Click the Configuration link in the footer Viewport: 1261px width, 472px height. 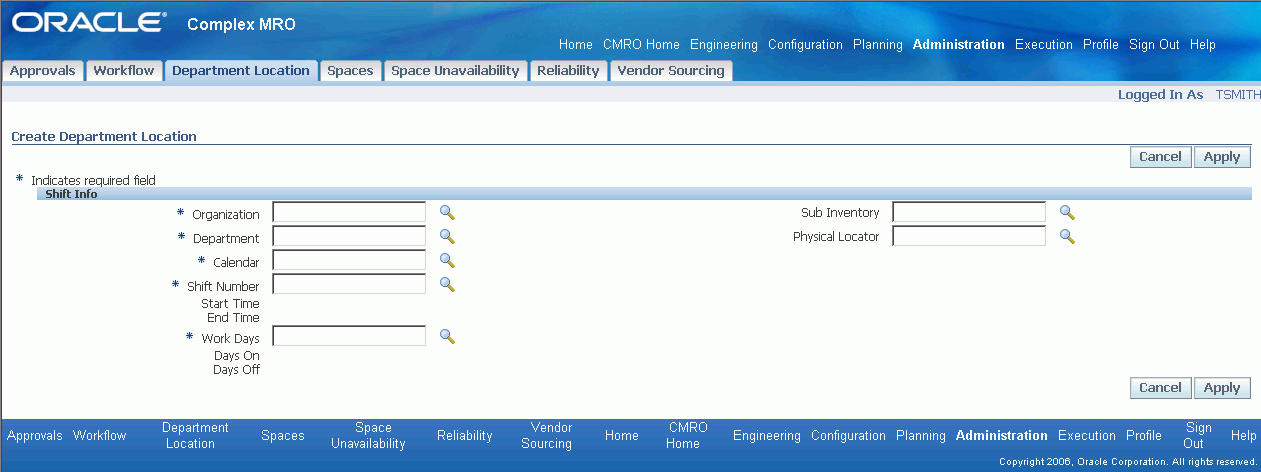(x=848, y=436)
